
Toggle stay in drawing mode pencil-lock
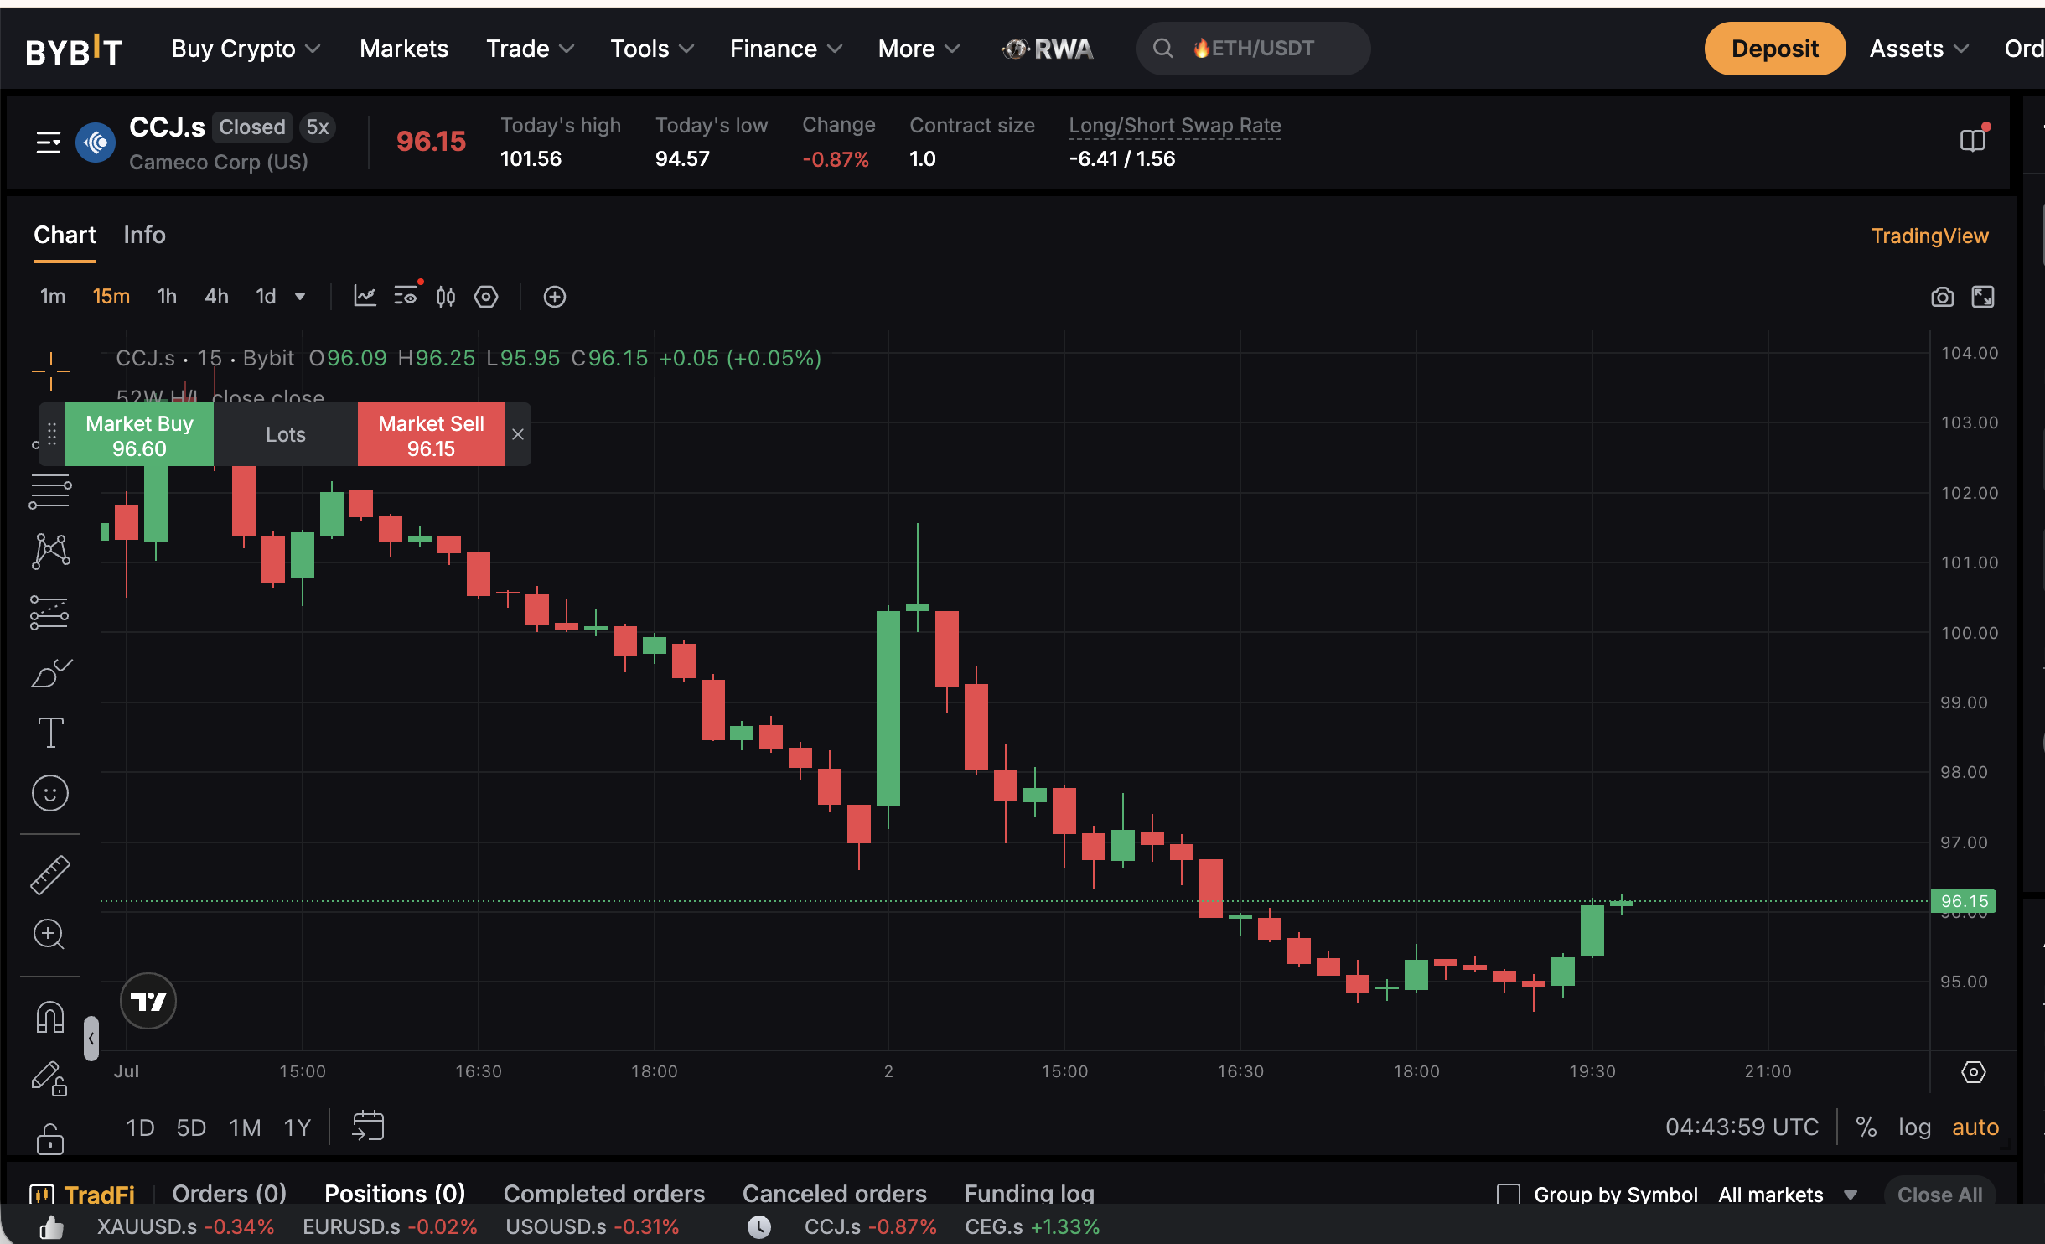50,1078
